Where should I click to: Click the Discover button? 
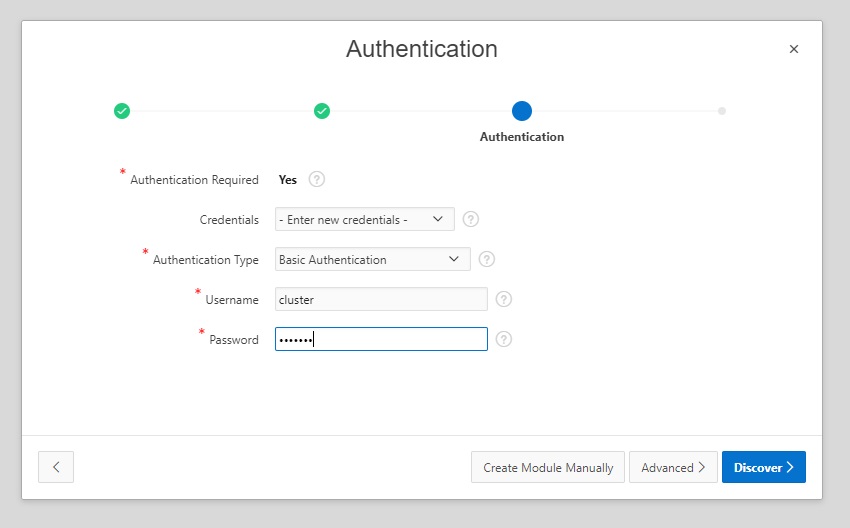pyautogui.click(x=764, y=467)
